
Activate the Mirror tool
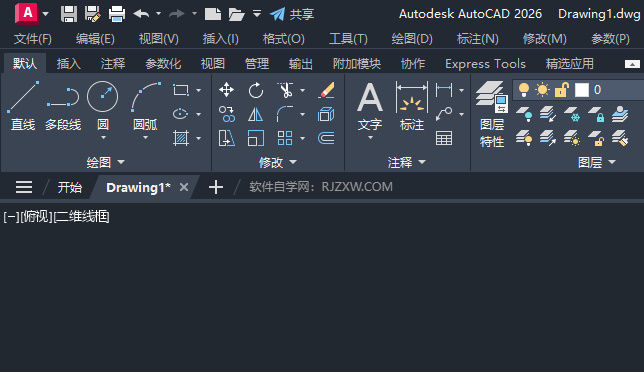coord(255,114)
